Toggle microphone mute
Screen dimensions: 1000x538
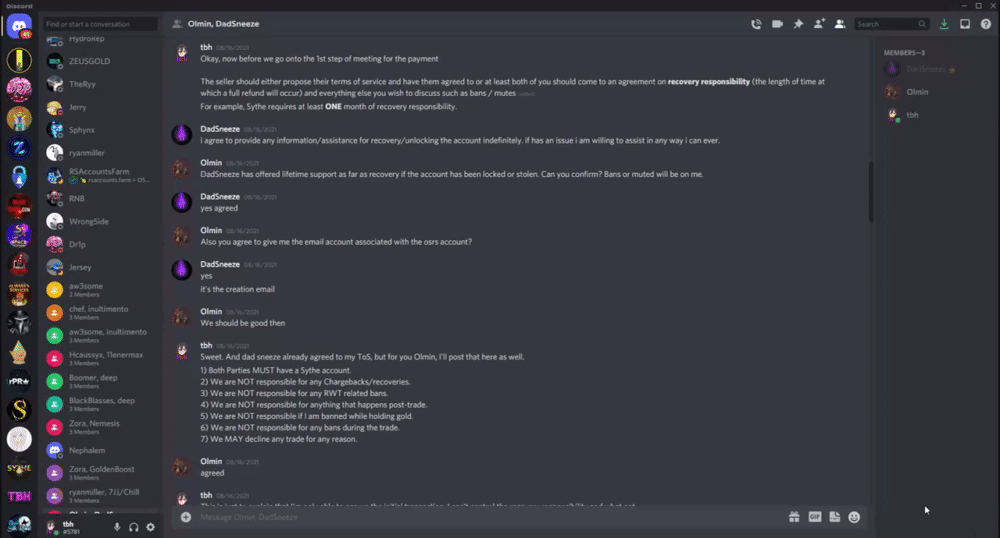tap(117, 526)
